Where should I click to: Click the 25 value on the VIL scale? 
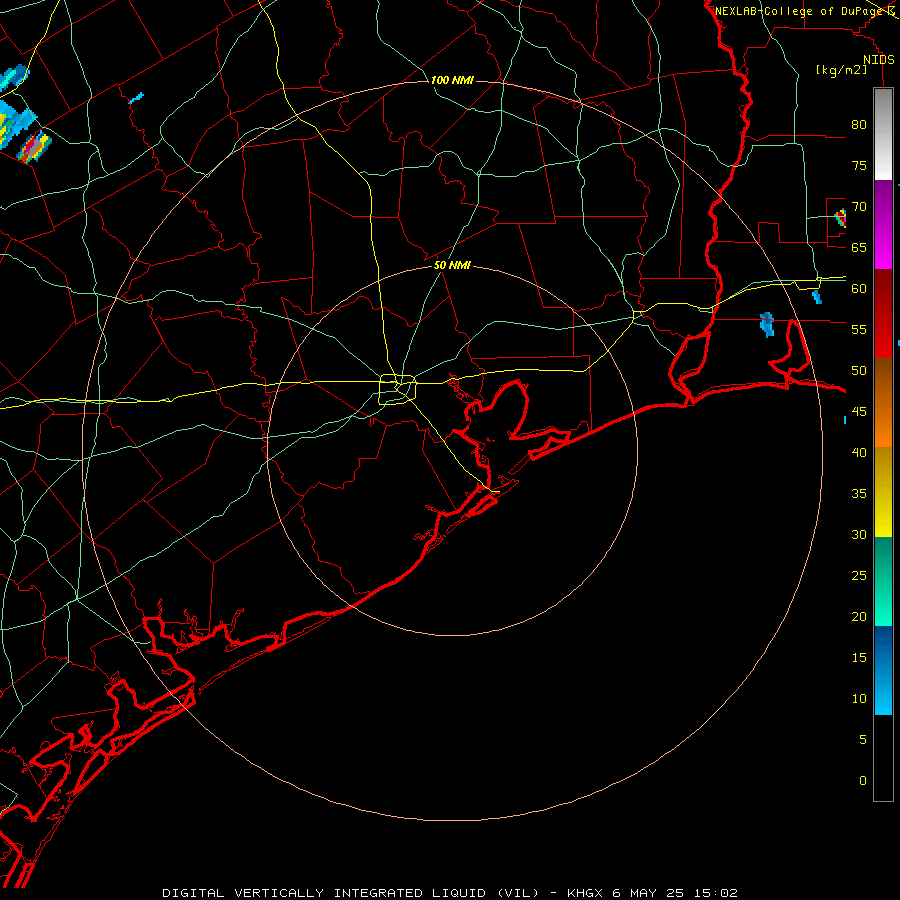tap(859, 576)
